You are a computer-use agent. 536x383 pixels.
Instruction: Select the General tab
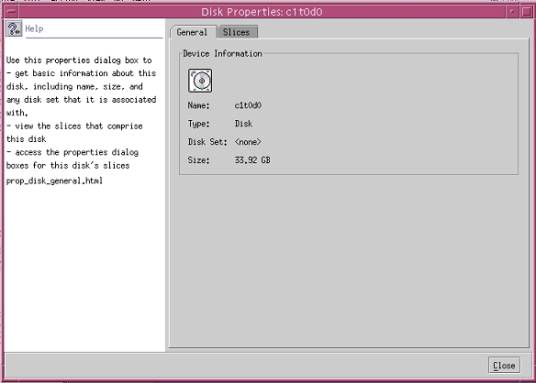pos(192,32)
